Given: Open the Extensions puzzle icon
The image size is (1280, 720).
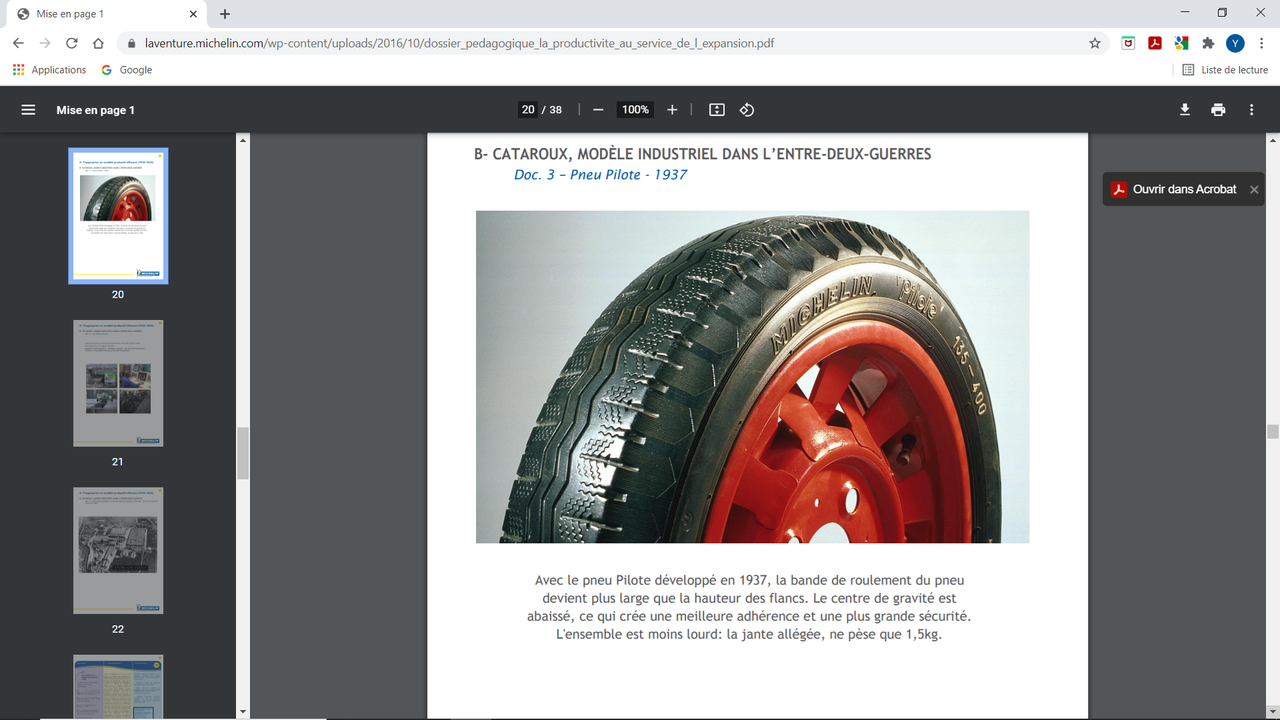Looking at the screenshot, I should (x=1208, y=43).
